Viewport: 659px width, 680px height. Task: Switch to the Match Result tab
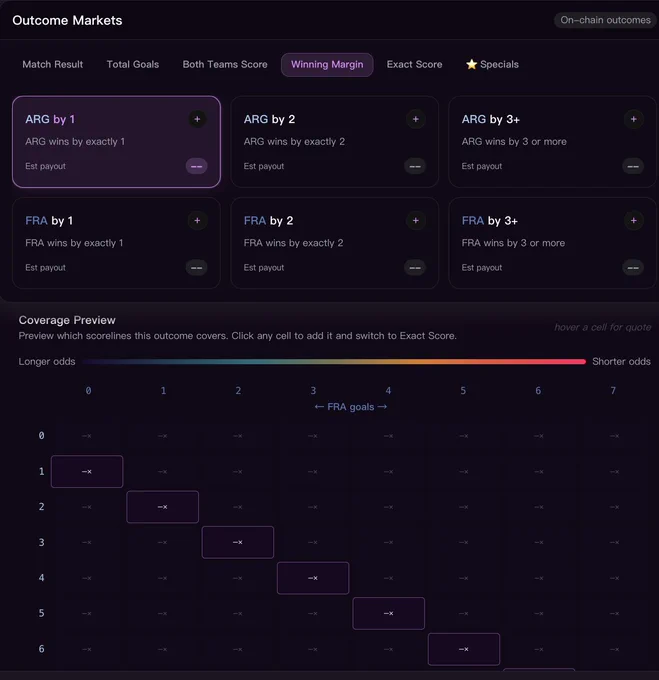[x=52, y=65]
